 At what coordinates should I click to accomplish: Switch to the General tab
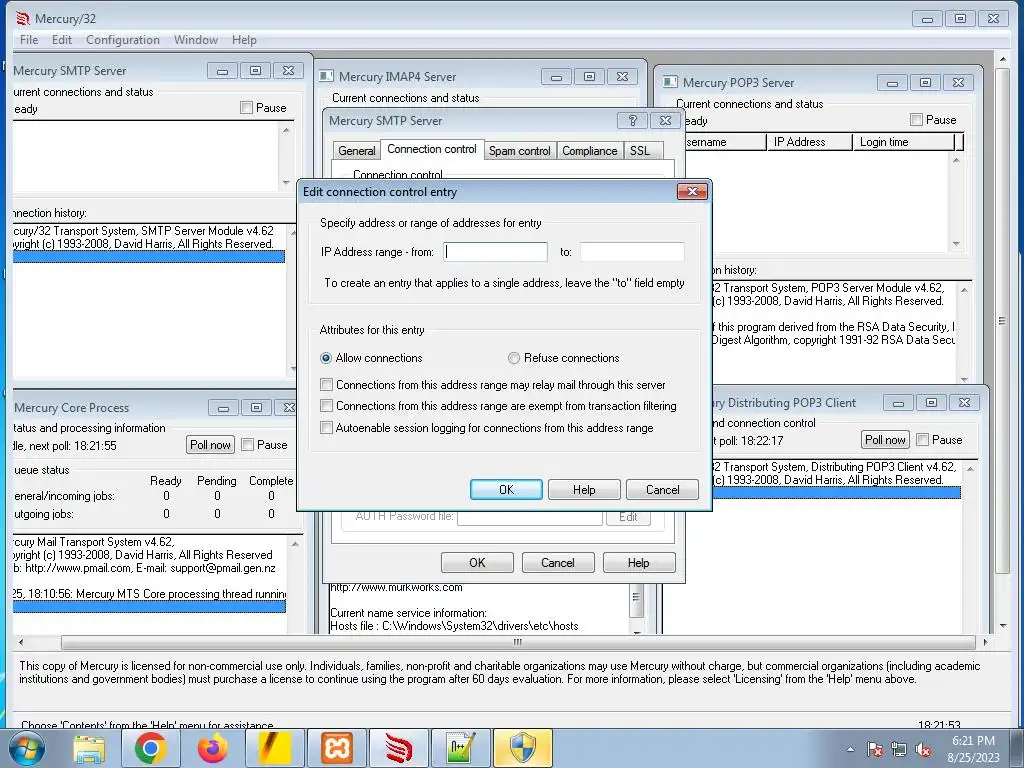(357, 151)
